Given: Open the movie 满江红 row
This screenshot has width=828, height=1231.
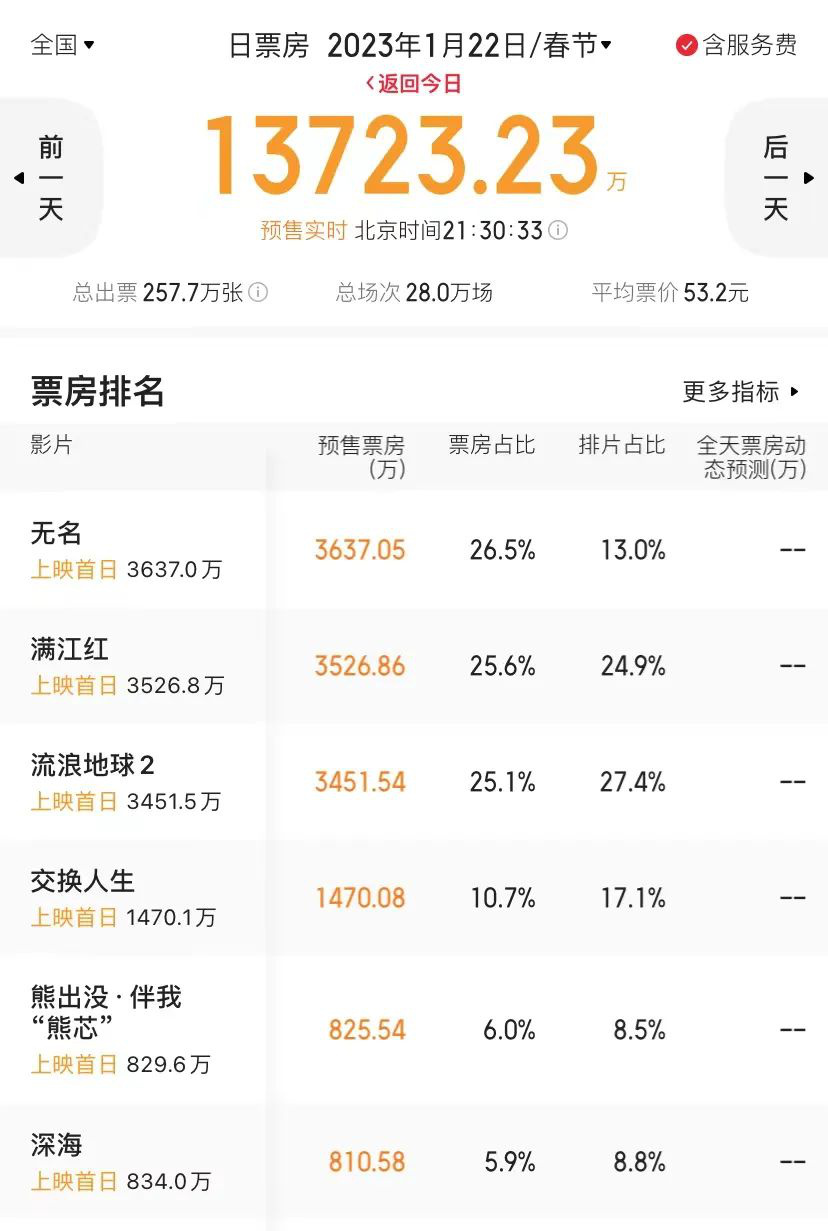Looking at the screenshot, I should click(414, 666).
